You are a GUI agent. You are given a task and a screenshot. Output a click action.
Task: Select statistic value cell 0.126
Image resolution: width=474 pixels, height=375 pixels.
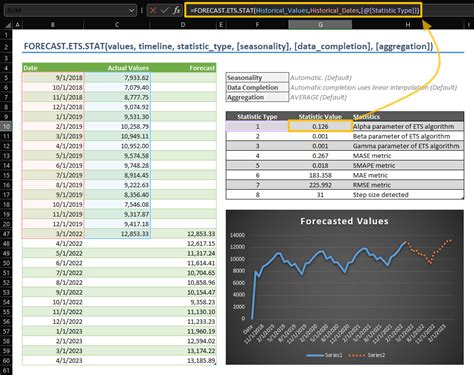(x=320, y=126)
